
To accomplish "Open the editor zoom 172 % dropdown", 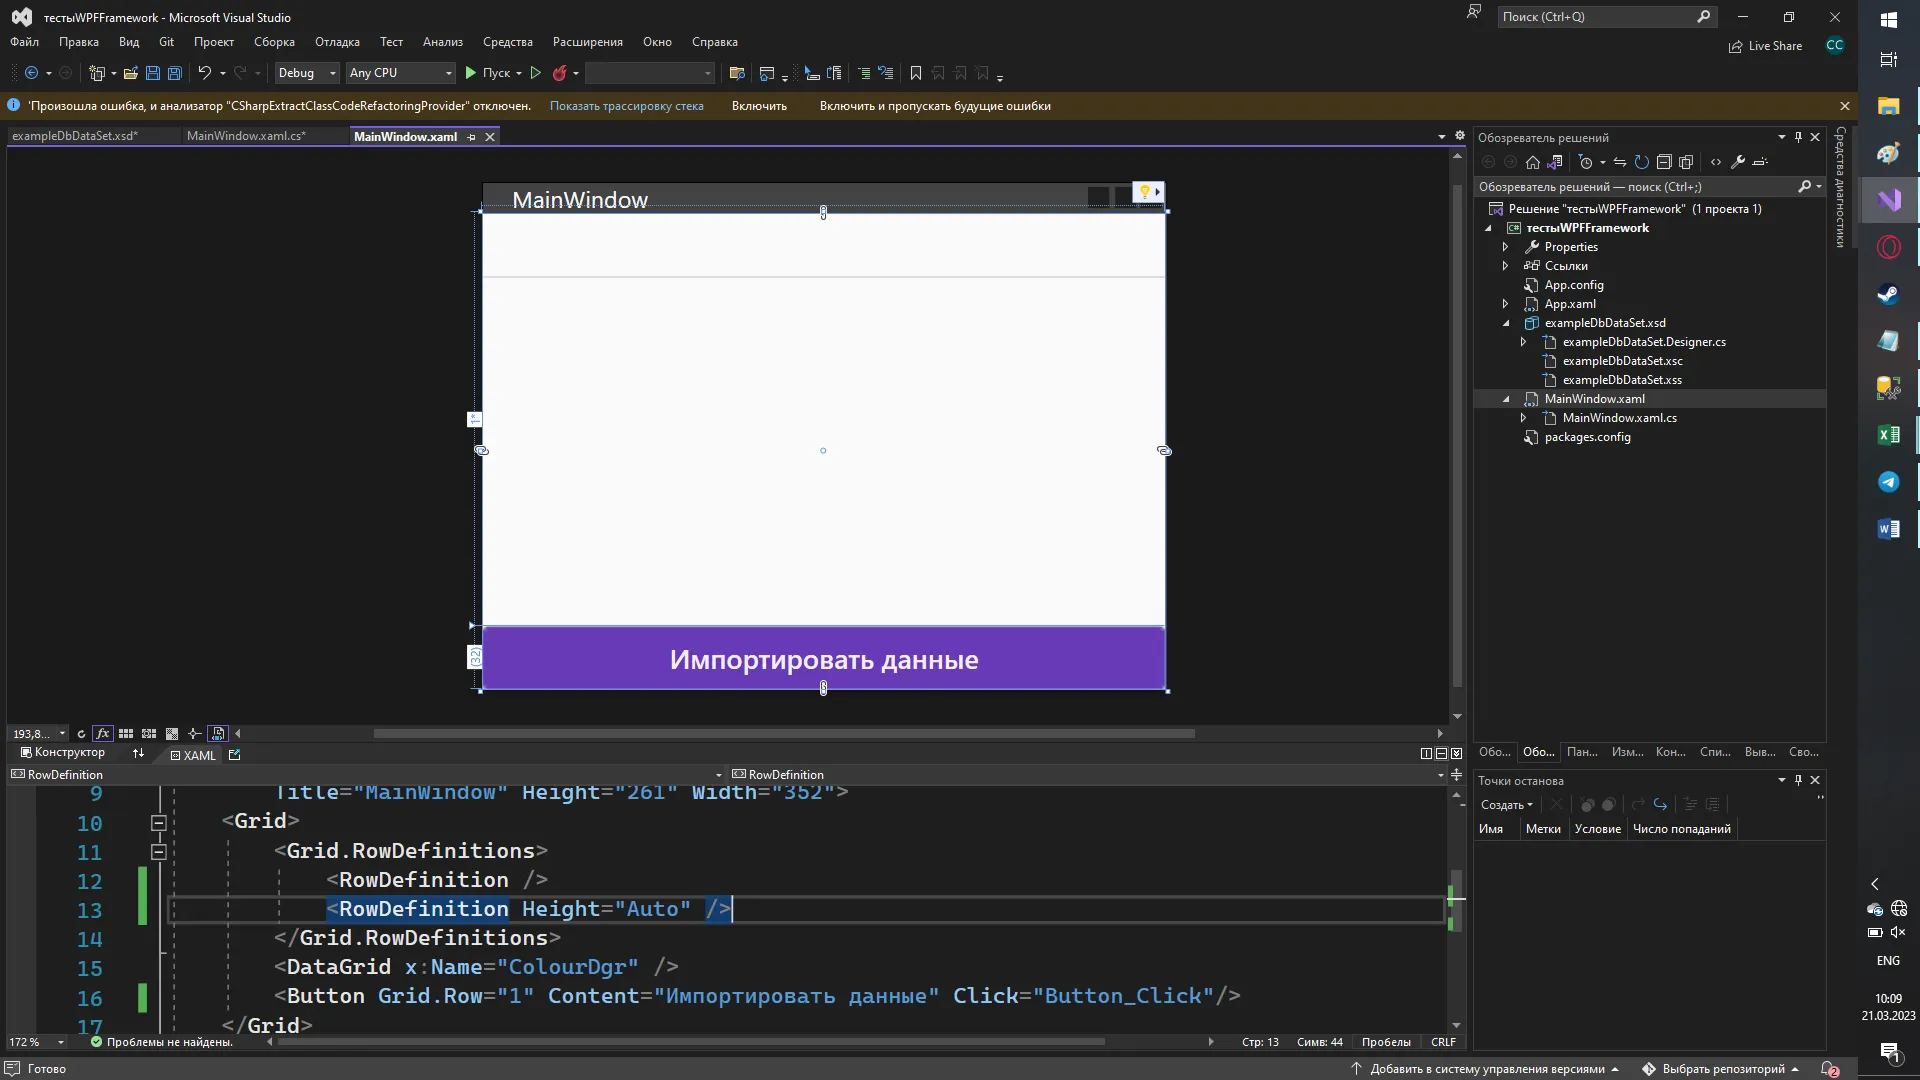I will pyautogui.click(x=61, y=1042).
